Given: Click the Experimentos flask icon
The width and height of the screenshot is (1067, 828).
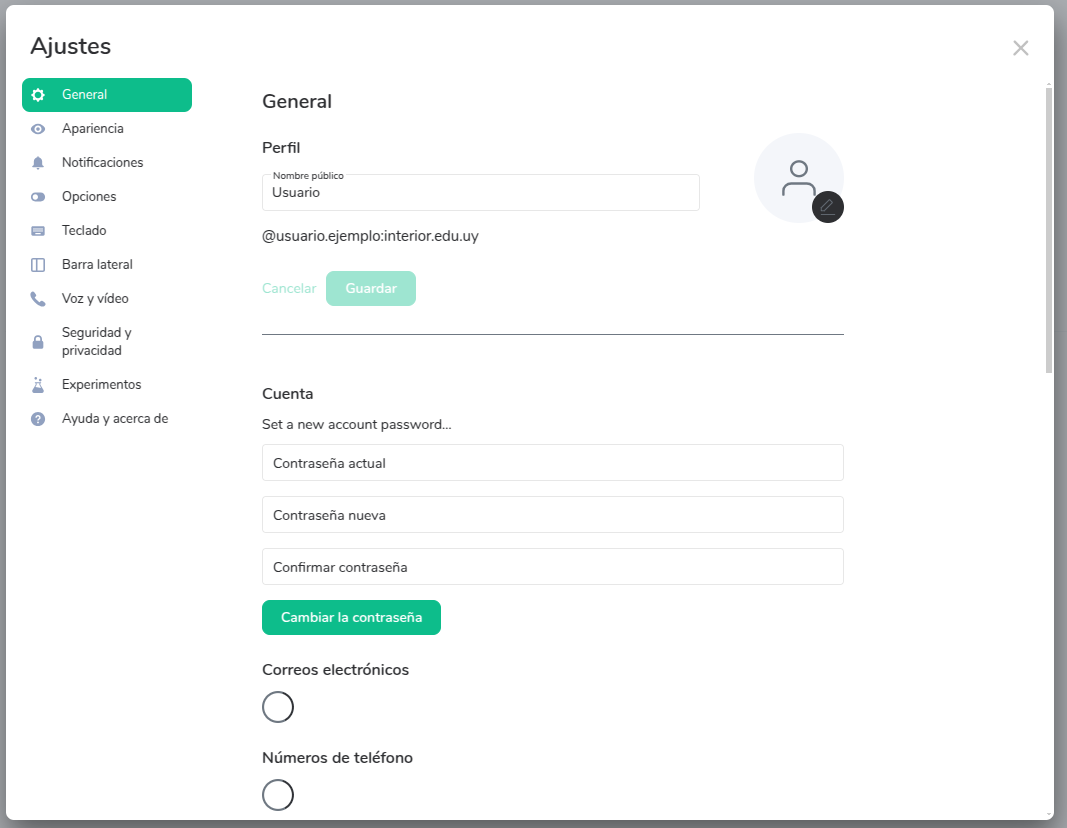Looking at the screenshot, I should pyautogui.click(x=38, y=385).
